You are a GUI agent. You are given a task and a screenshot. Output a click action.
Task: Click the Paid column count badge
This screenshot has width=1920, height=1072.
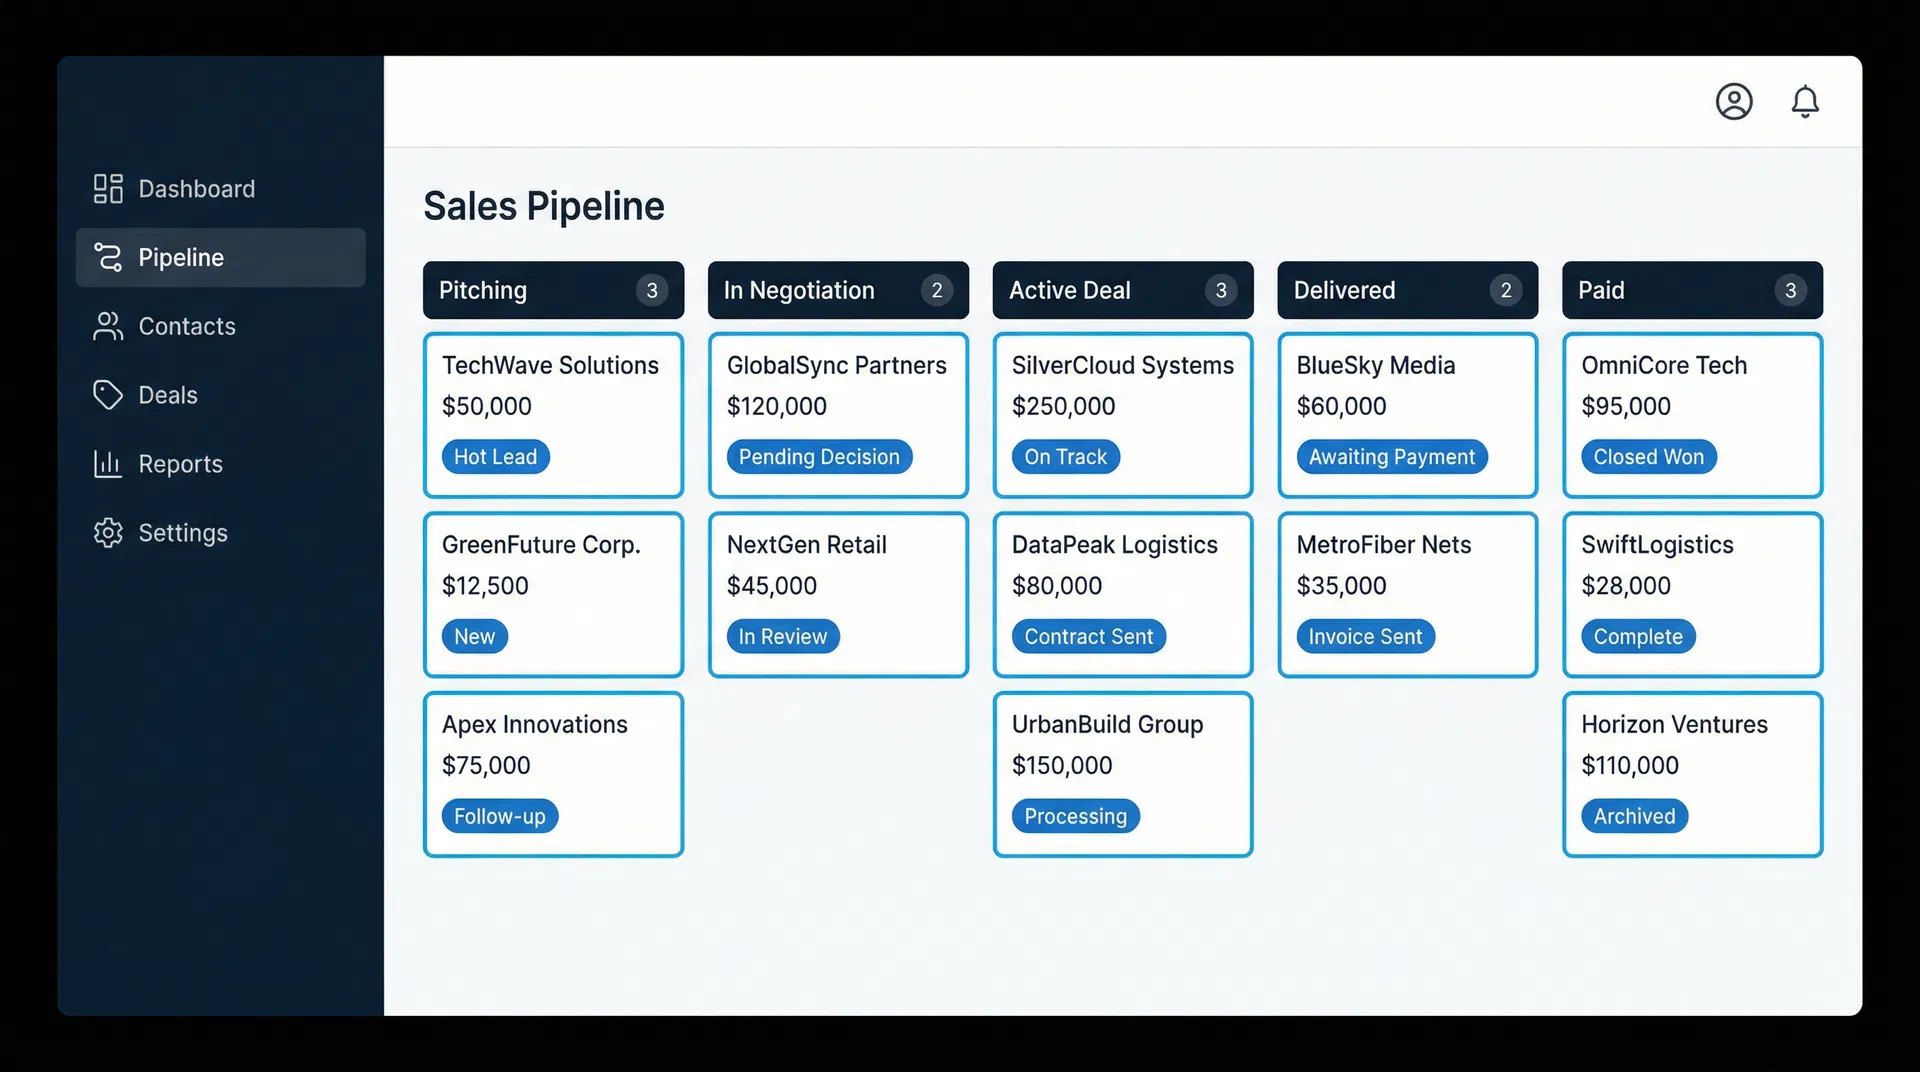click(1789, 290)
